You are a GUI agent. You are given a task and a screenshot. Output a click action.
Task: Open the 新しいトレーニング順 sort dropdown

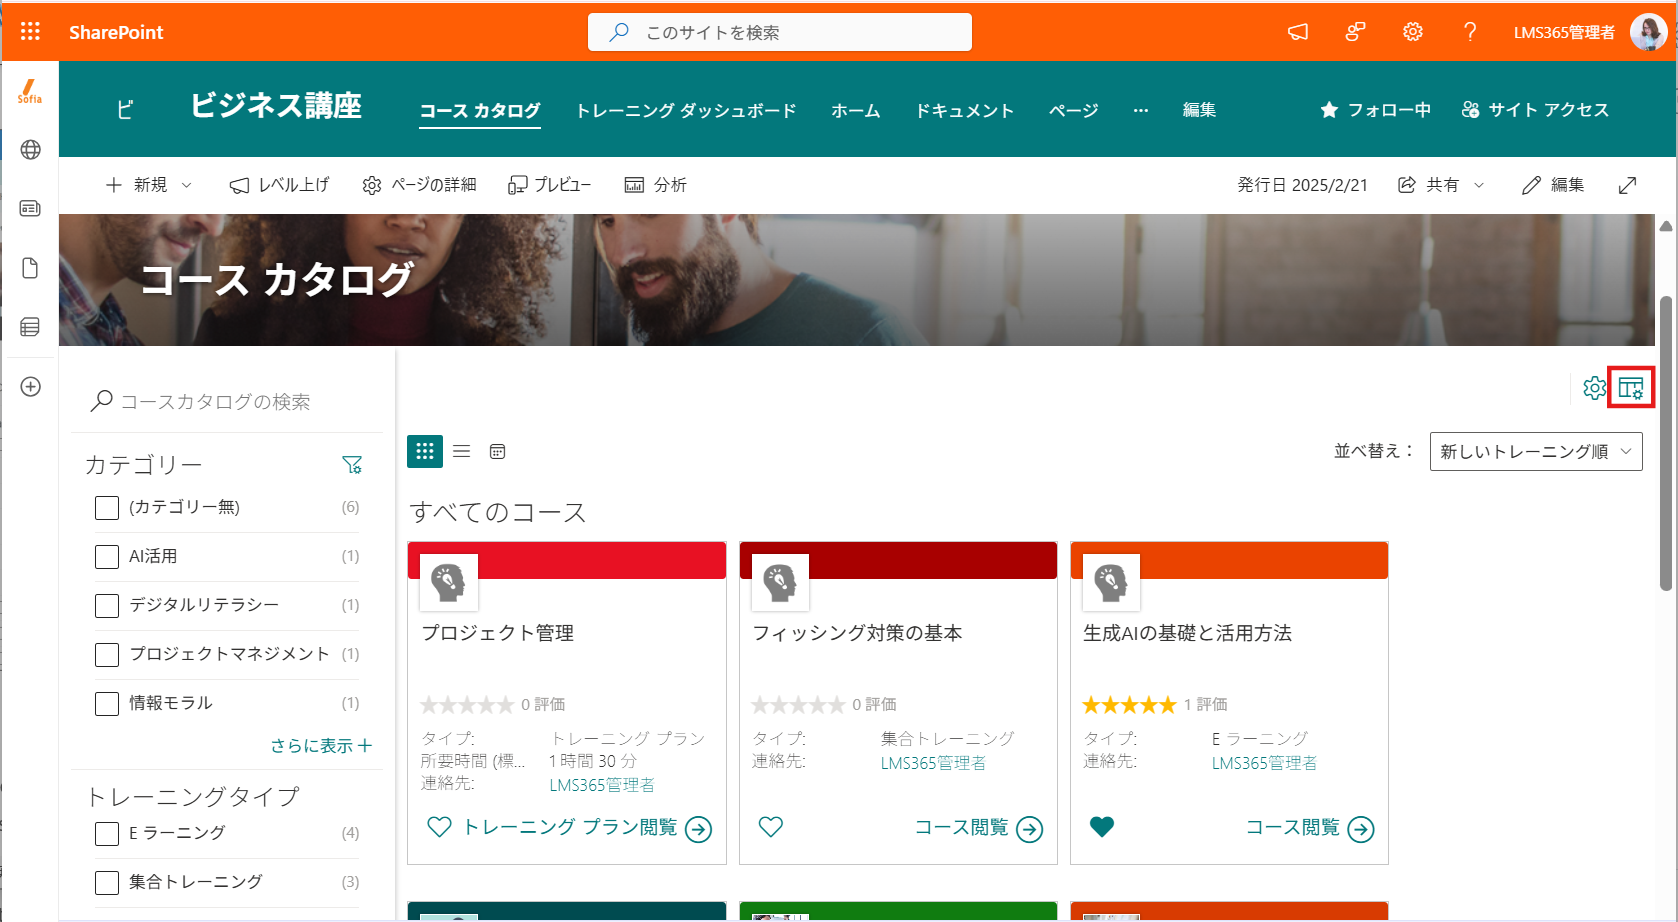click(1536, 452)
